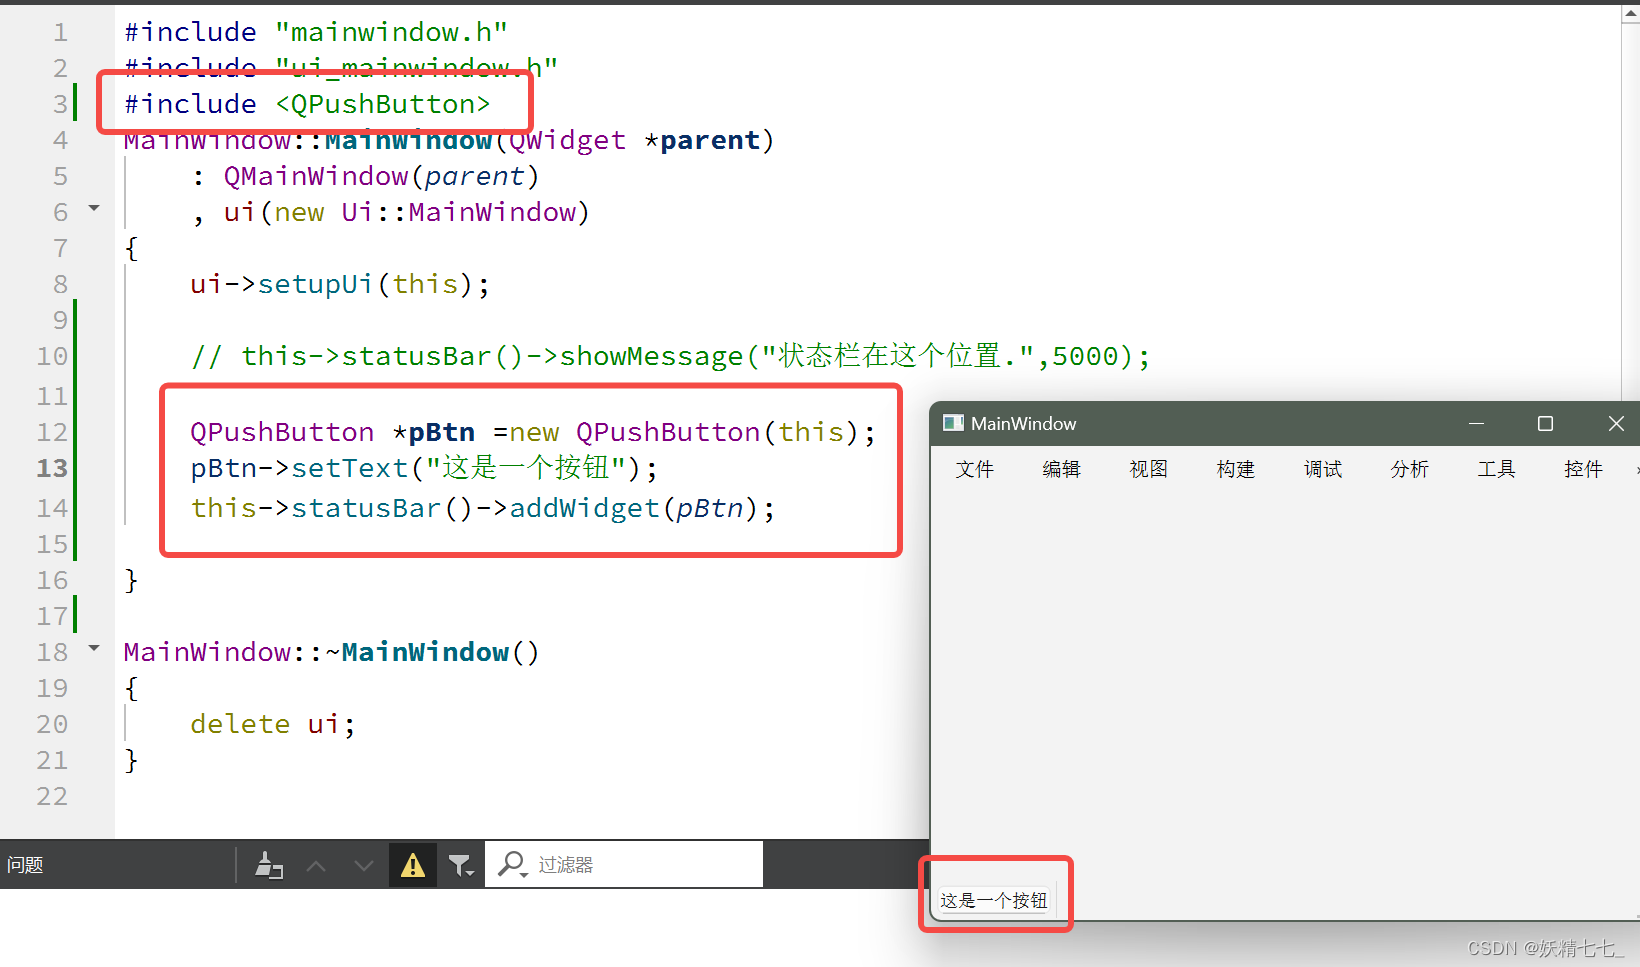Click the #include <QPushButton> line
Image resolution: width=1640 pixels, height=967 pixels.
point(307,104)
